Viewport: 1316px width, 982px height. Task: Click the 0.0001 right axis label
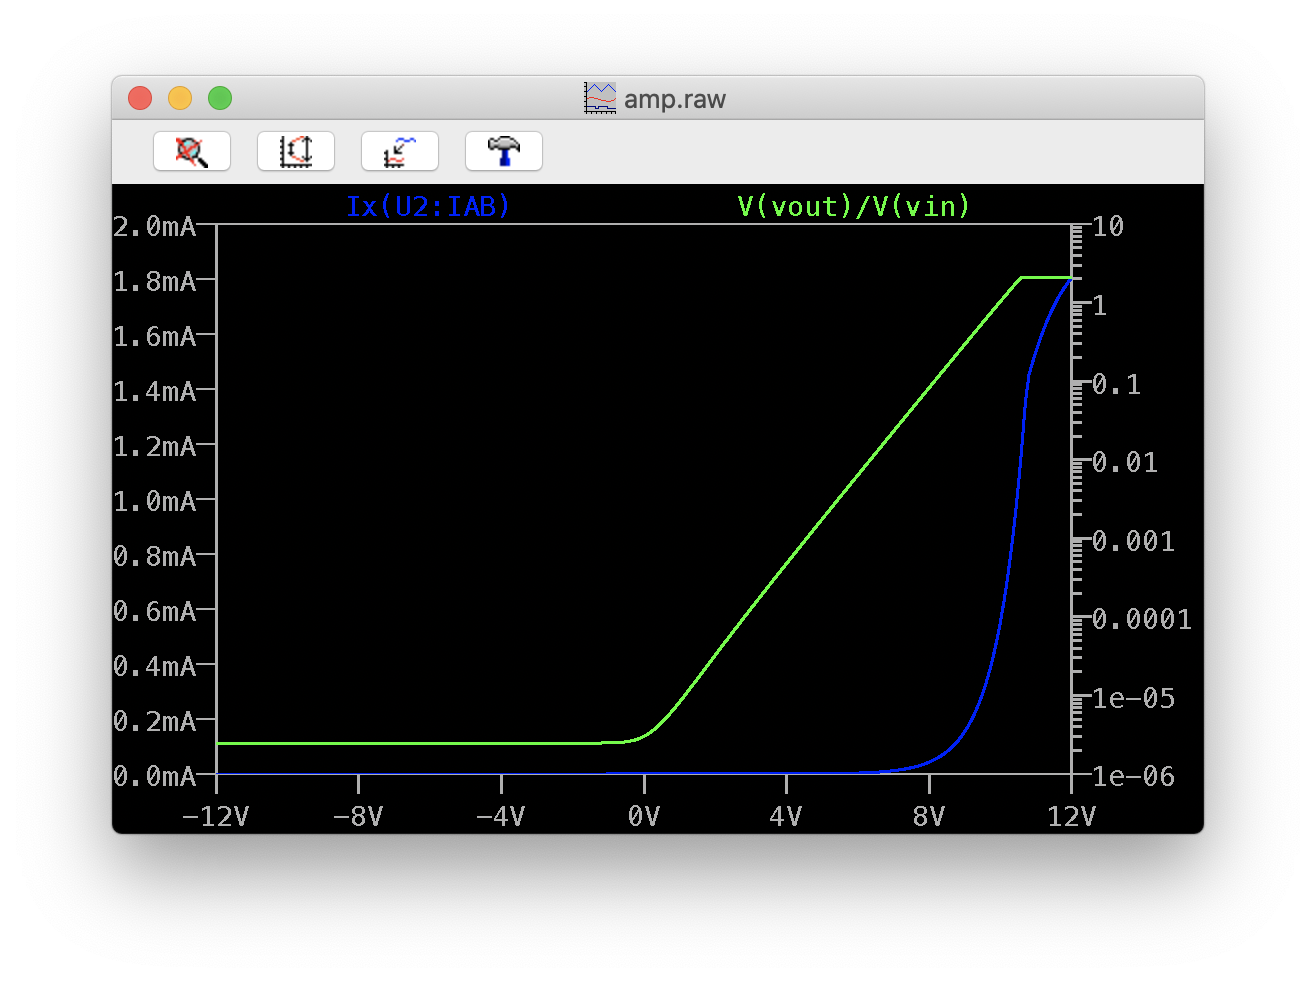[1142, 619]
